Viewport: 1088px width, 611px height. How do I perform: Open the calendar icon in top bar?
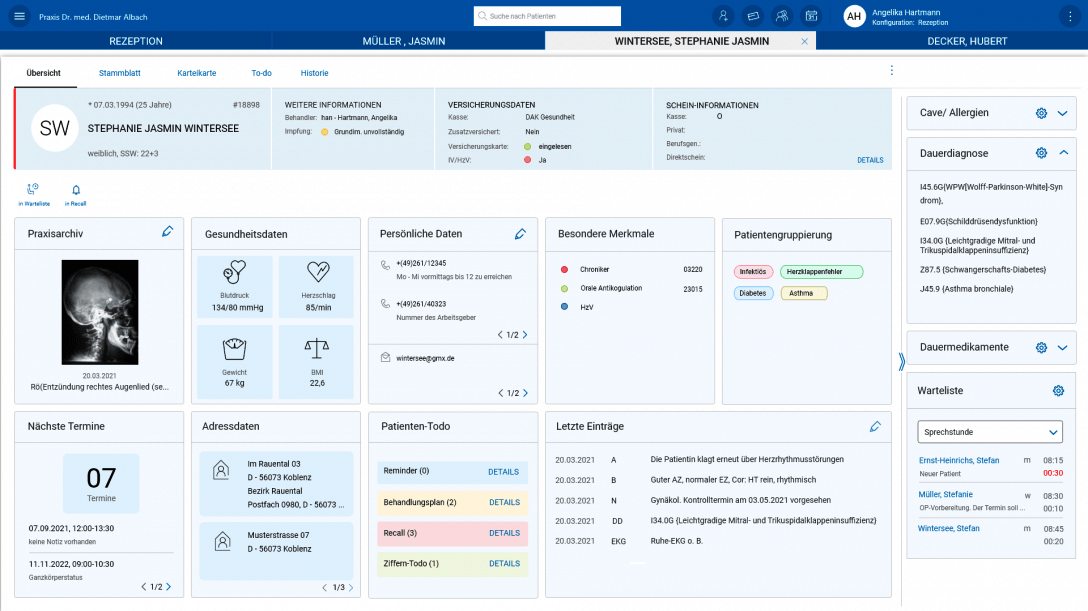point(811,16)
